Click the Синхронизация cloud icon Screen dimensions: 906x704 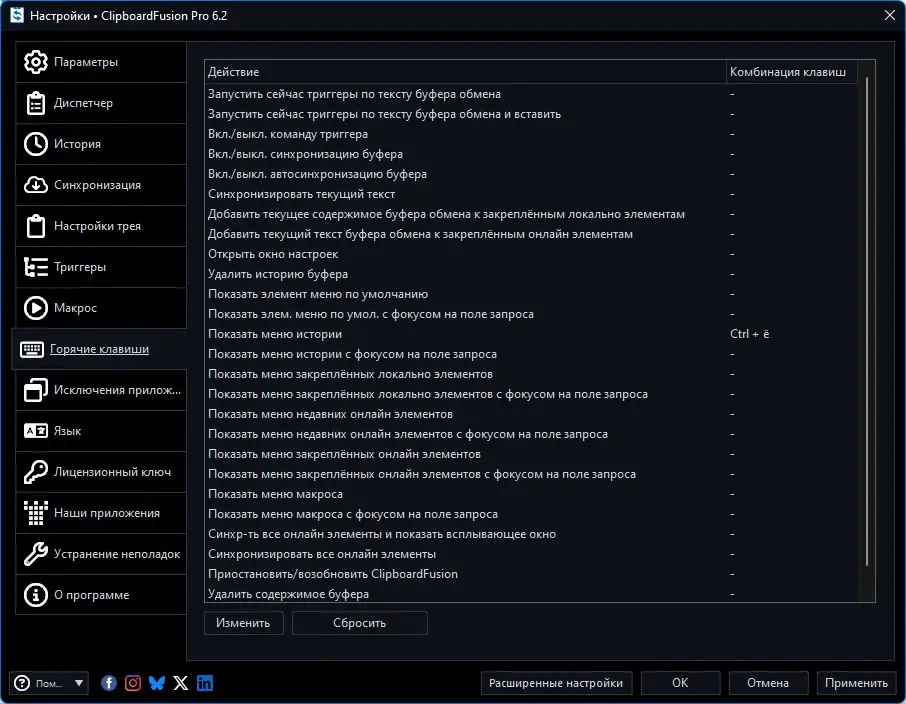coord(35,185)
